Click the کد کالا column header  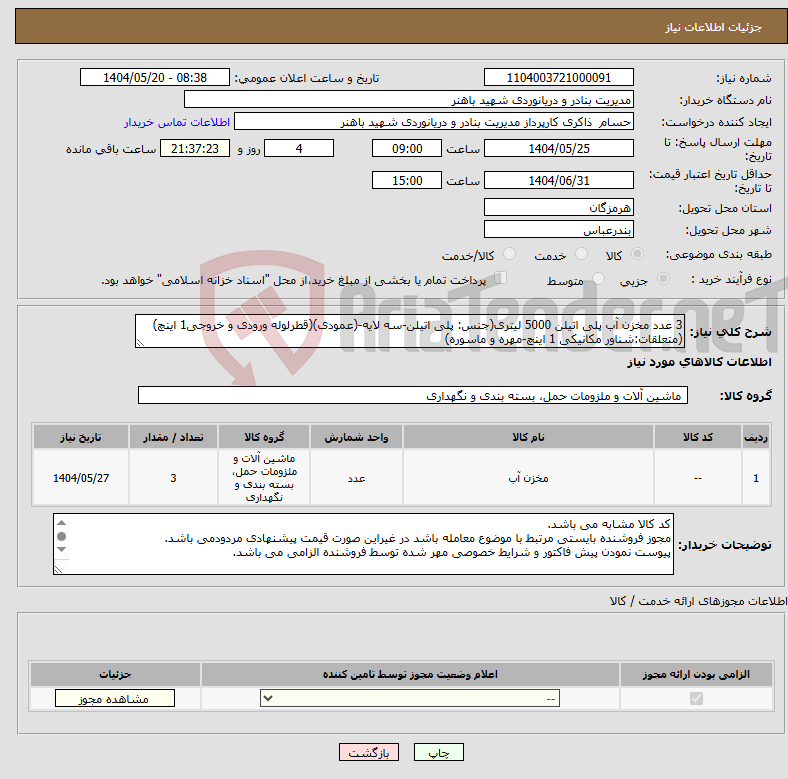698,437
